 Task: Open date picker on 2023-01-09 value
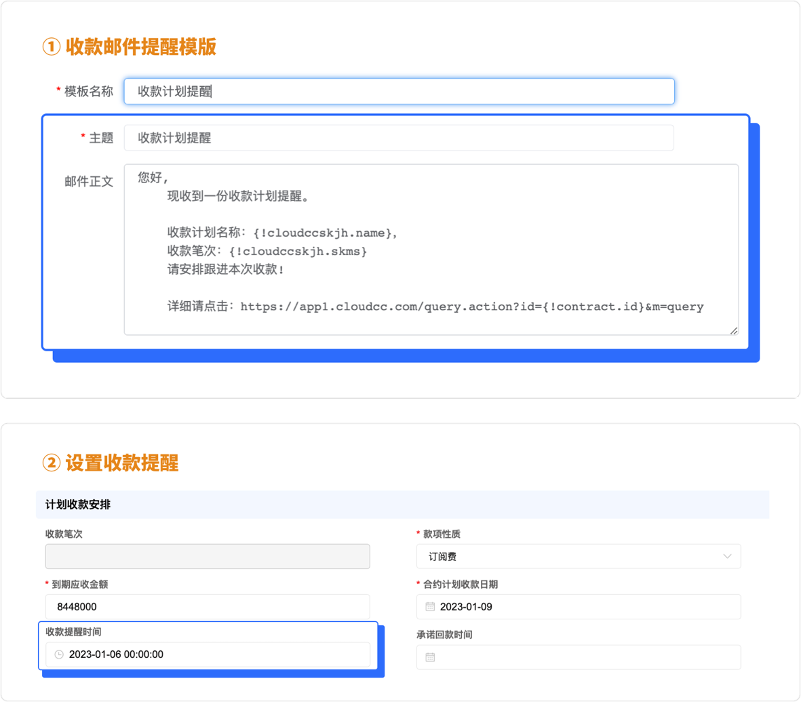pos(466,607)
